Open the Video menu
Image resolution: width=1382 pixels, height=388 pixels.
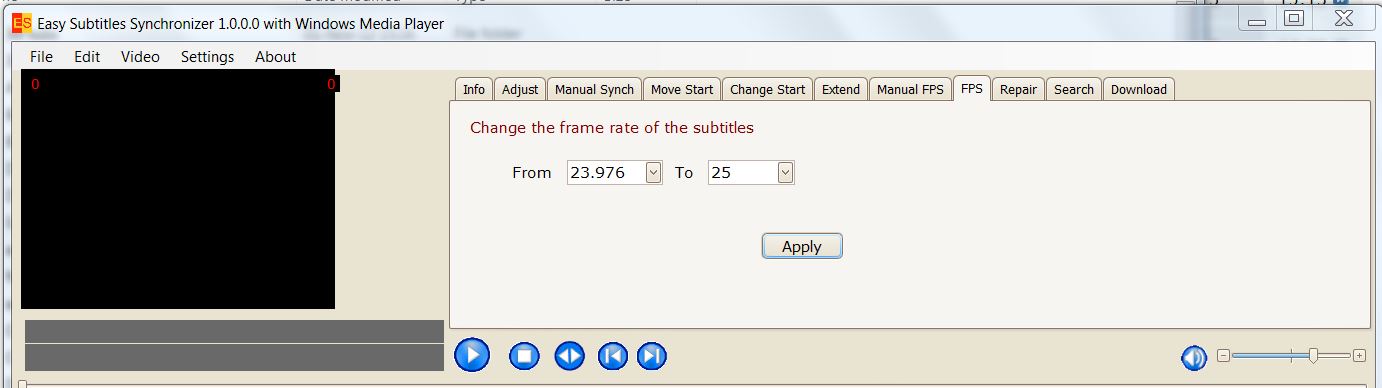140,57
